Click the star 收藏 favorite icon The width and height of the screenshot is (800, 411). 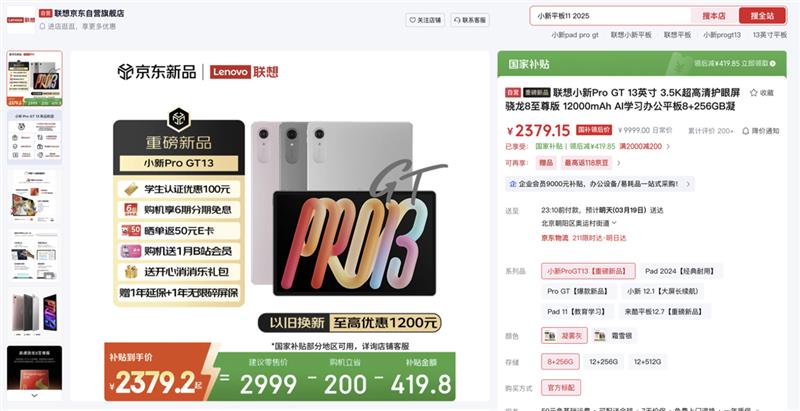754,93
